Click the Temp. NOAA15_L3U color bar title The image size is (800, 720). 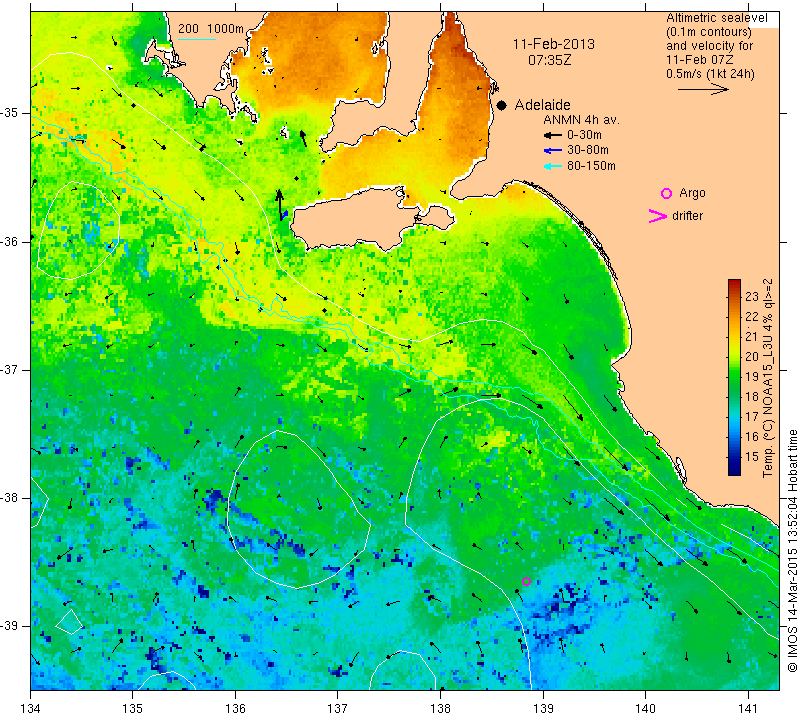tap(768, 378)
